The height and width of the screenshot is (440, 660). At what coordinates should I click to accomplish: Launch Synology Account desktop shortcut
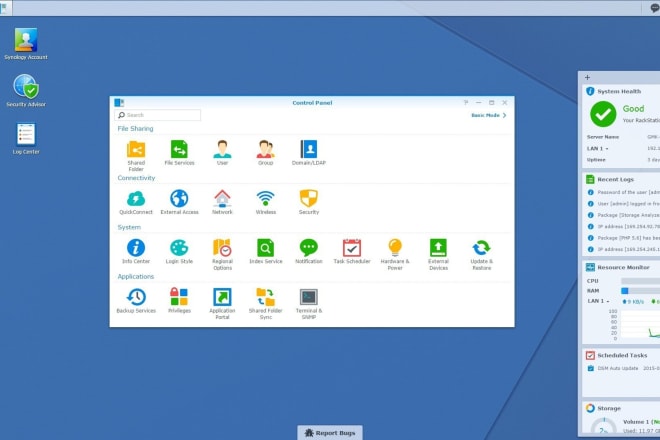point(26,44)
